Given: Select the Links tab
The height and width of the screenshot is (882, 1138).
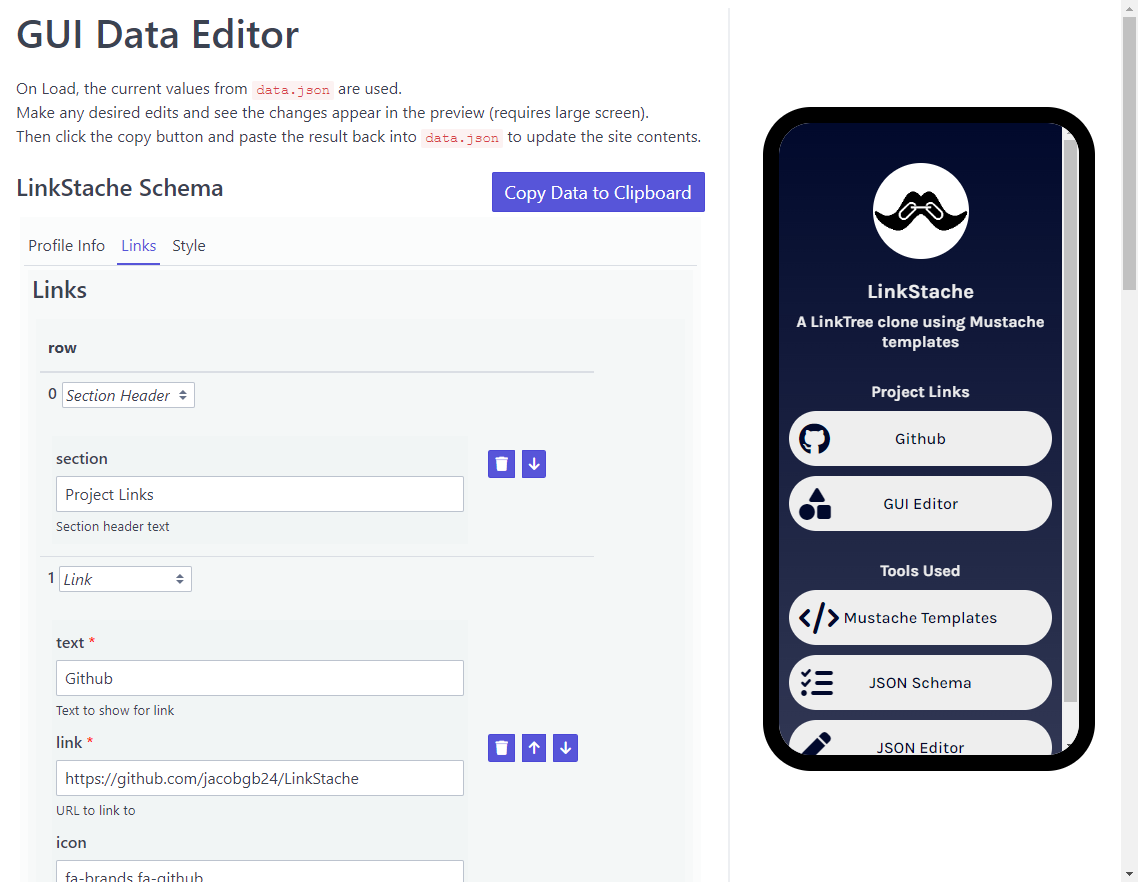Looking at the screenshot, I should coord(139,245).
